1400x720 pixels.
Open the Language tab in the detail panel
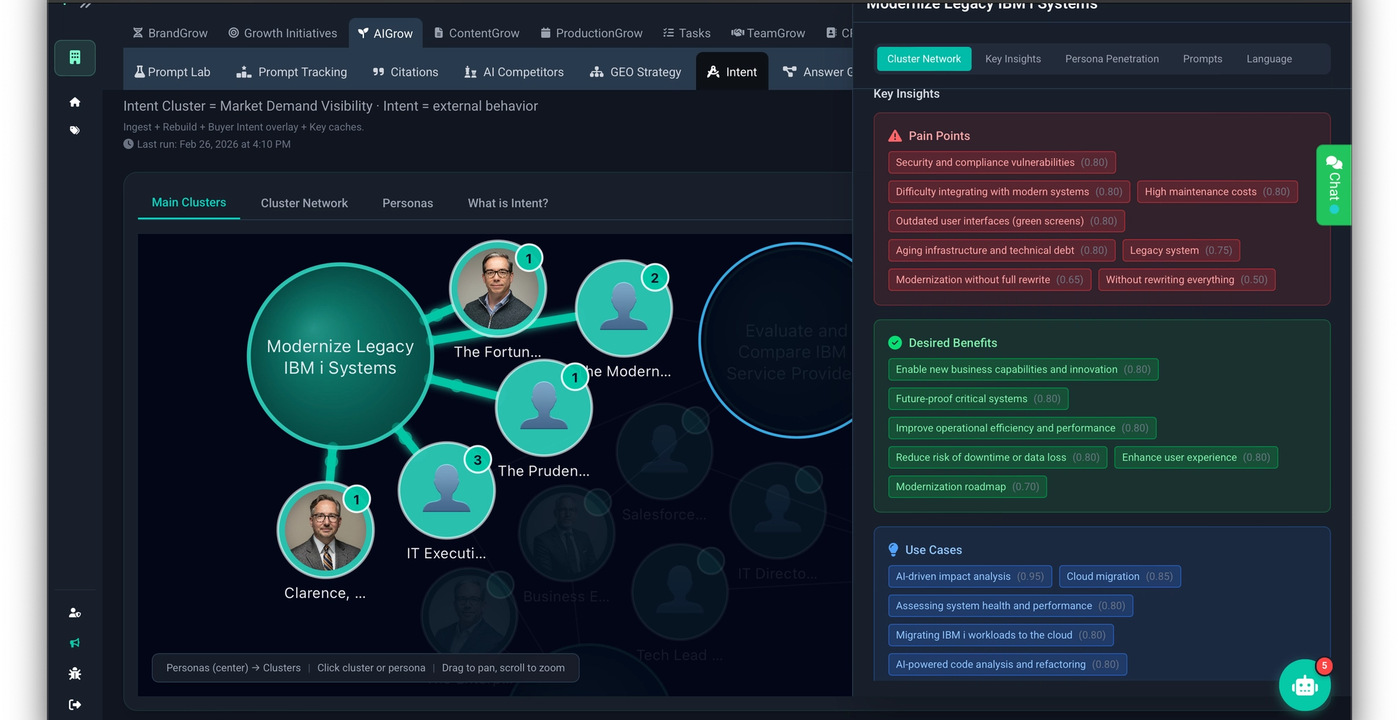click(1269, 59)
